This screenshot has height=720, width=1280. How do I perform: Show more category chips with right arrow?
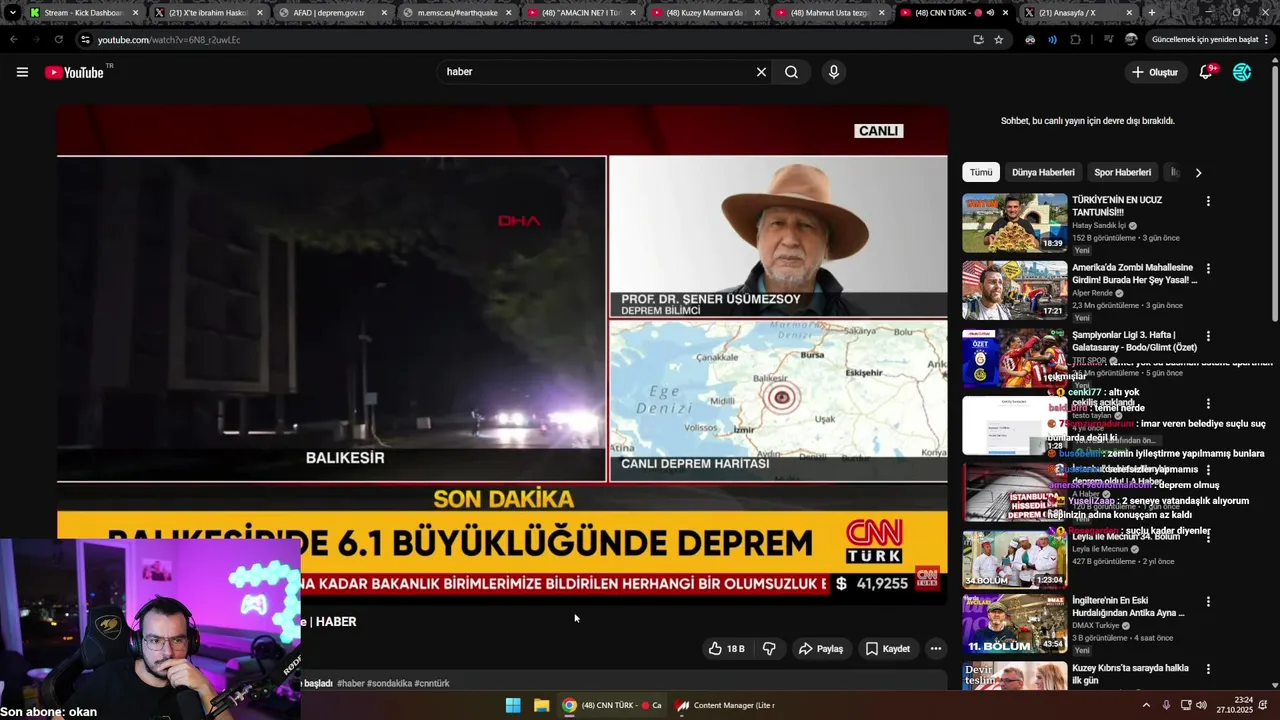tap(1198, 172)
